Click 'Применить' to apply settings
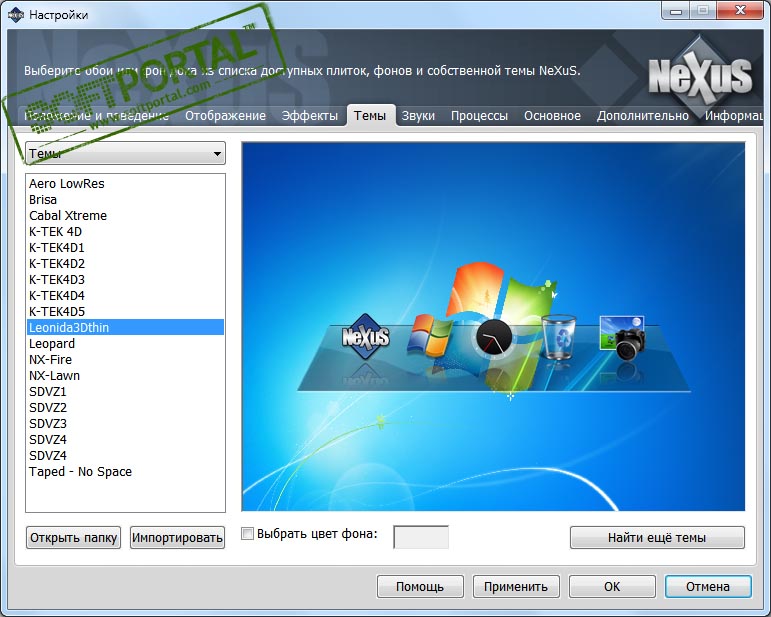This screenshot has height=617, width=771. pos(516,587)
